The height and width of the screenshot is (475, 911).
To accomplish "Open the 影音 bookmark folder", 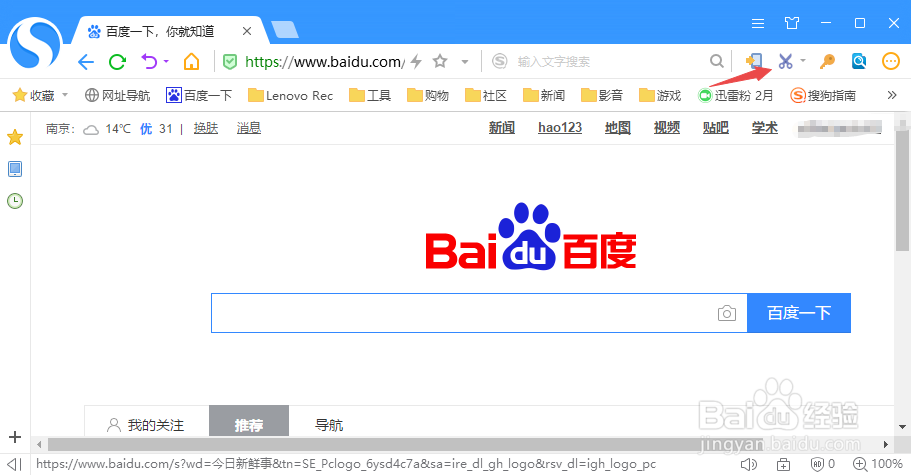I will coord(602,95).
